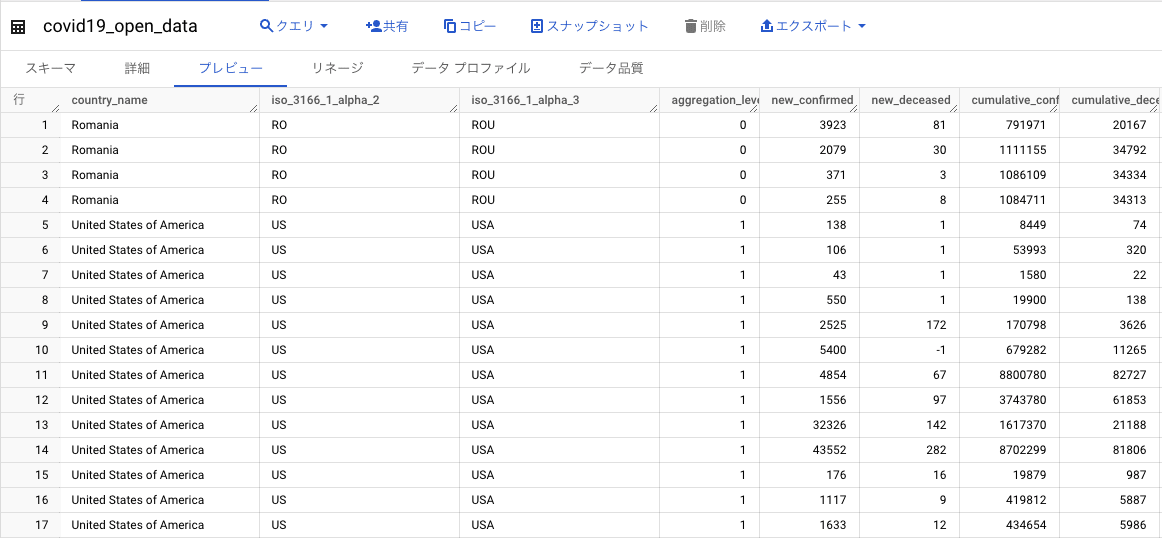Click the value -1 in row 10
This screenshot has height=538, width=1162.
[x=941, y=350]
